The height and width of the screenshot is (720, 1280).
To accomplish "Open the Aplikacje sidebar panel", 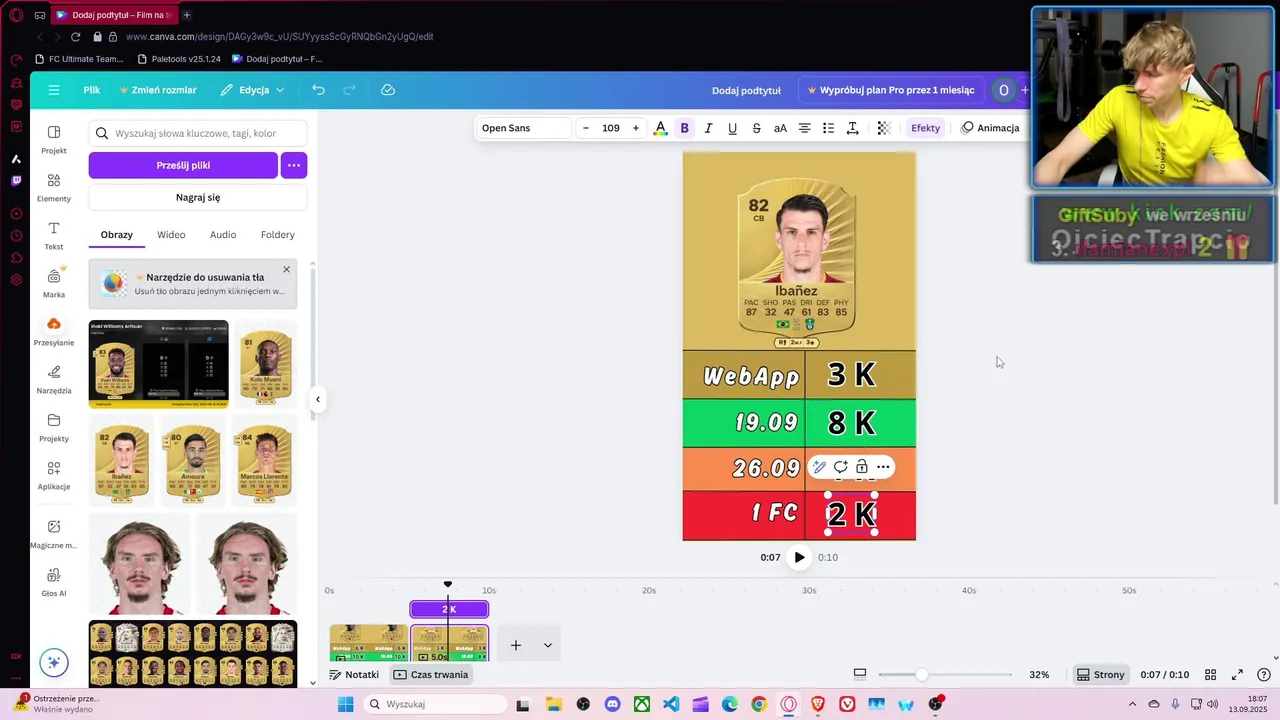I will point(54,476).
